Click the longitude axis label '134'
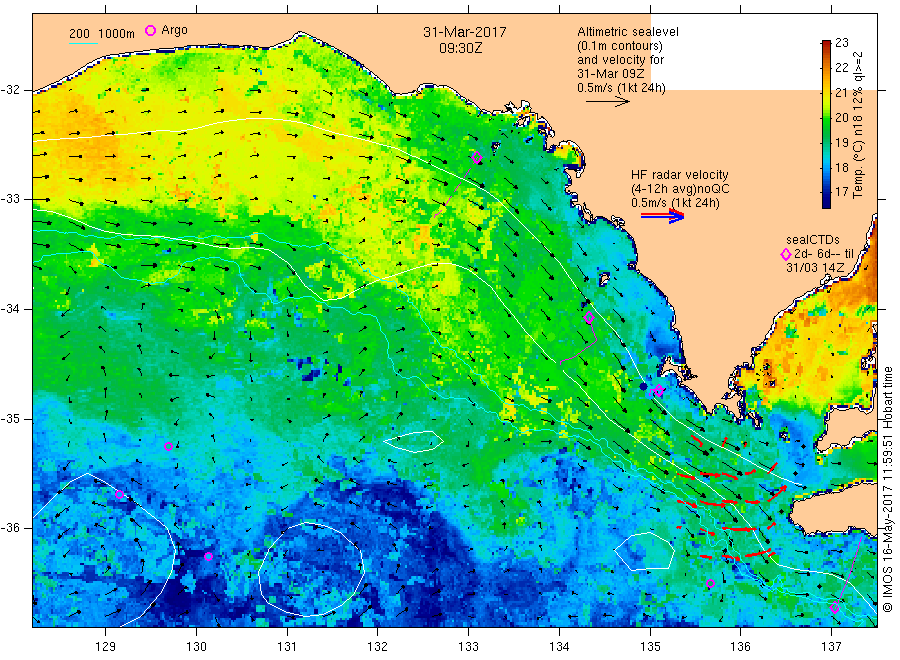Image resolution: width=900 pixels, height=660 pixels. click(559, 647)
